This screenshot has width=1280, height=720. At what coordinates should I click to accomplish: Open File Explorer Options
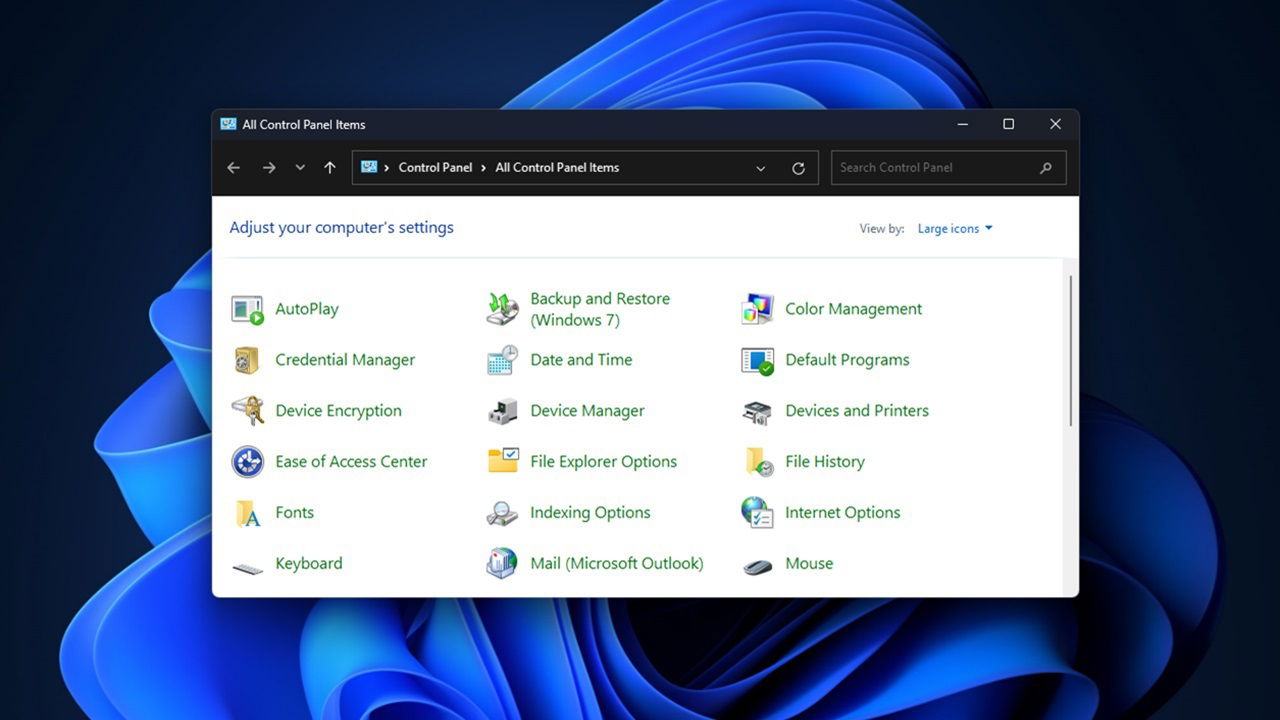coord(603,462)
